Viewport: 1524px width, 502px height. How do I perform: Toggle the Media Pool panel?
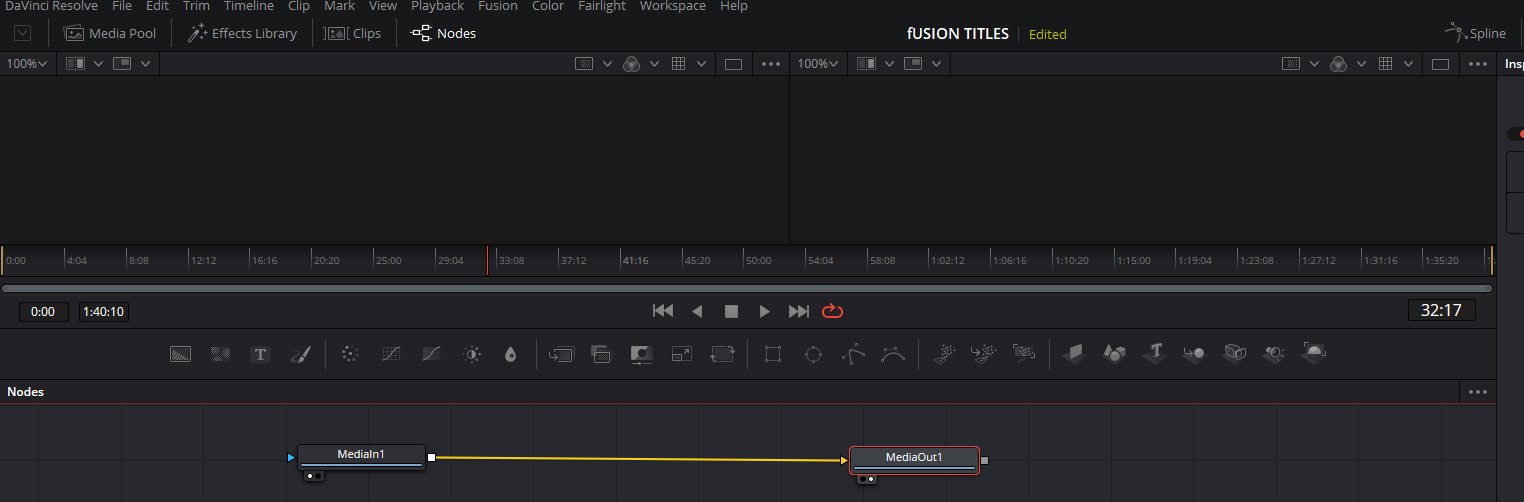(110, 33)
